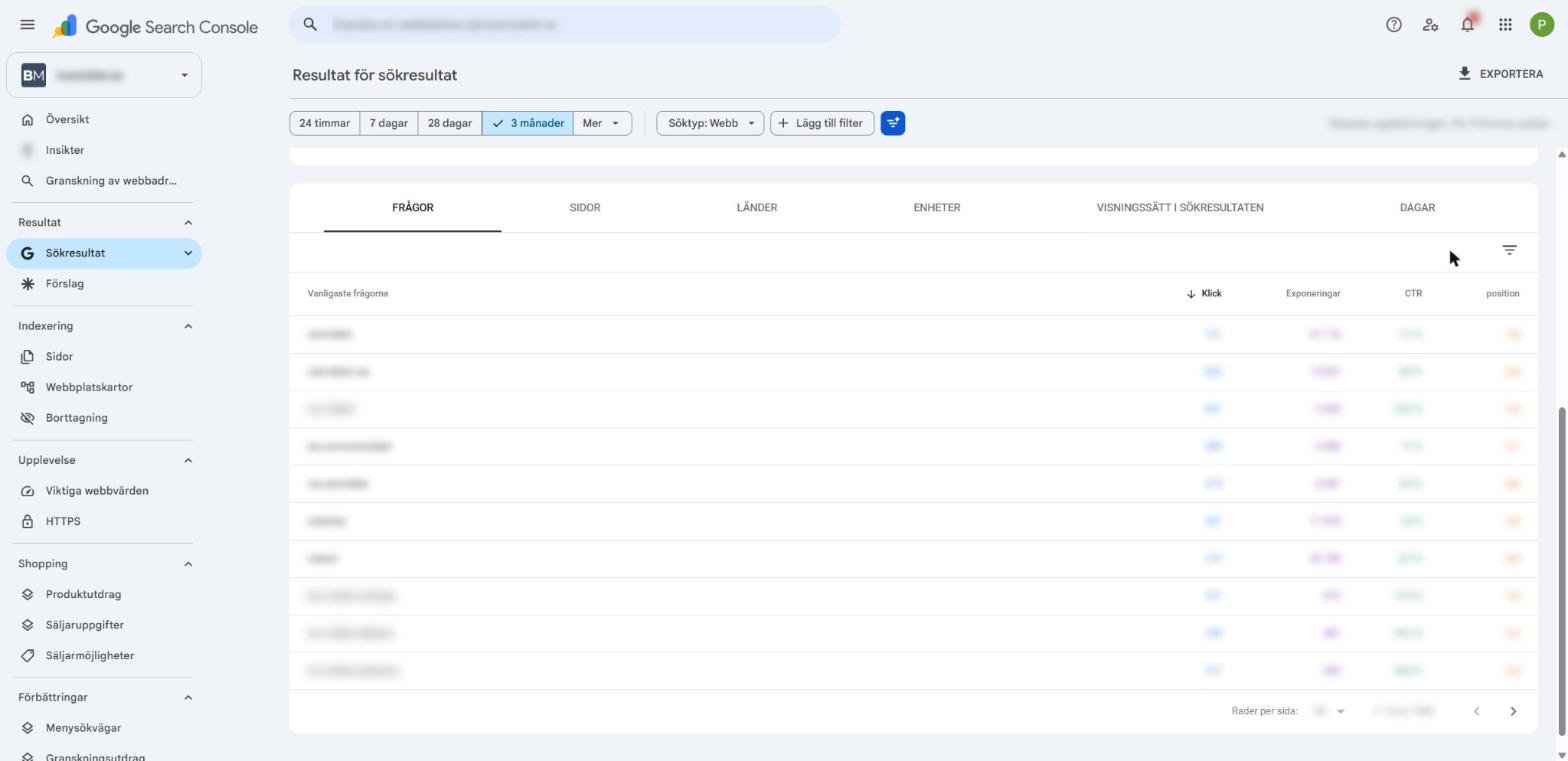Screen dimensions: 1568x761
Task: Open Granskning av webbadress in sidebar
Action: coord(104,181)
